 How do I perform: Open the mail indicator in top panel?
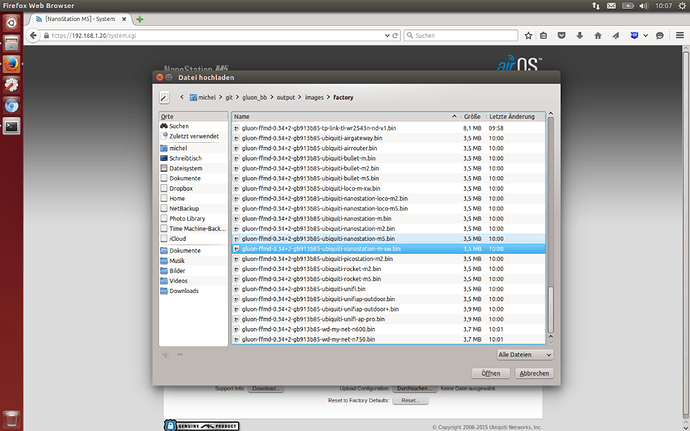coord(611,6)
